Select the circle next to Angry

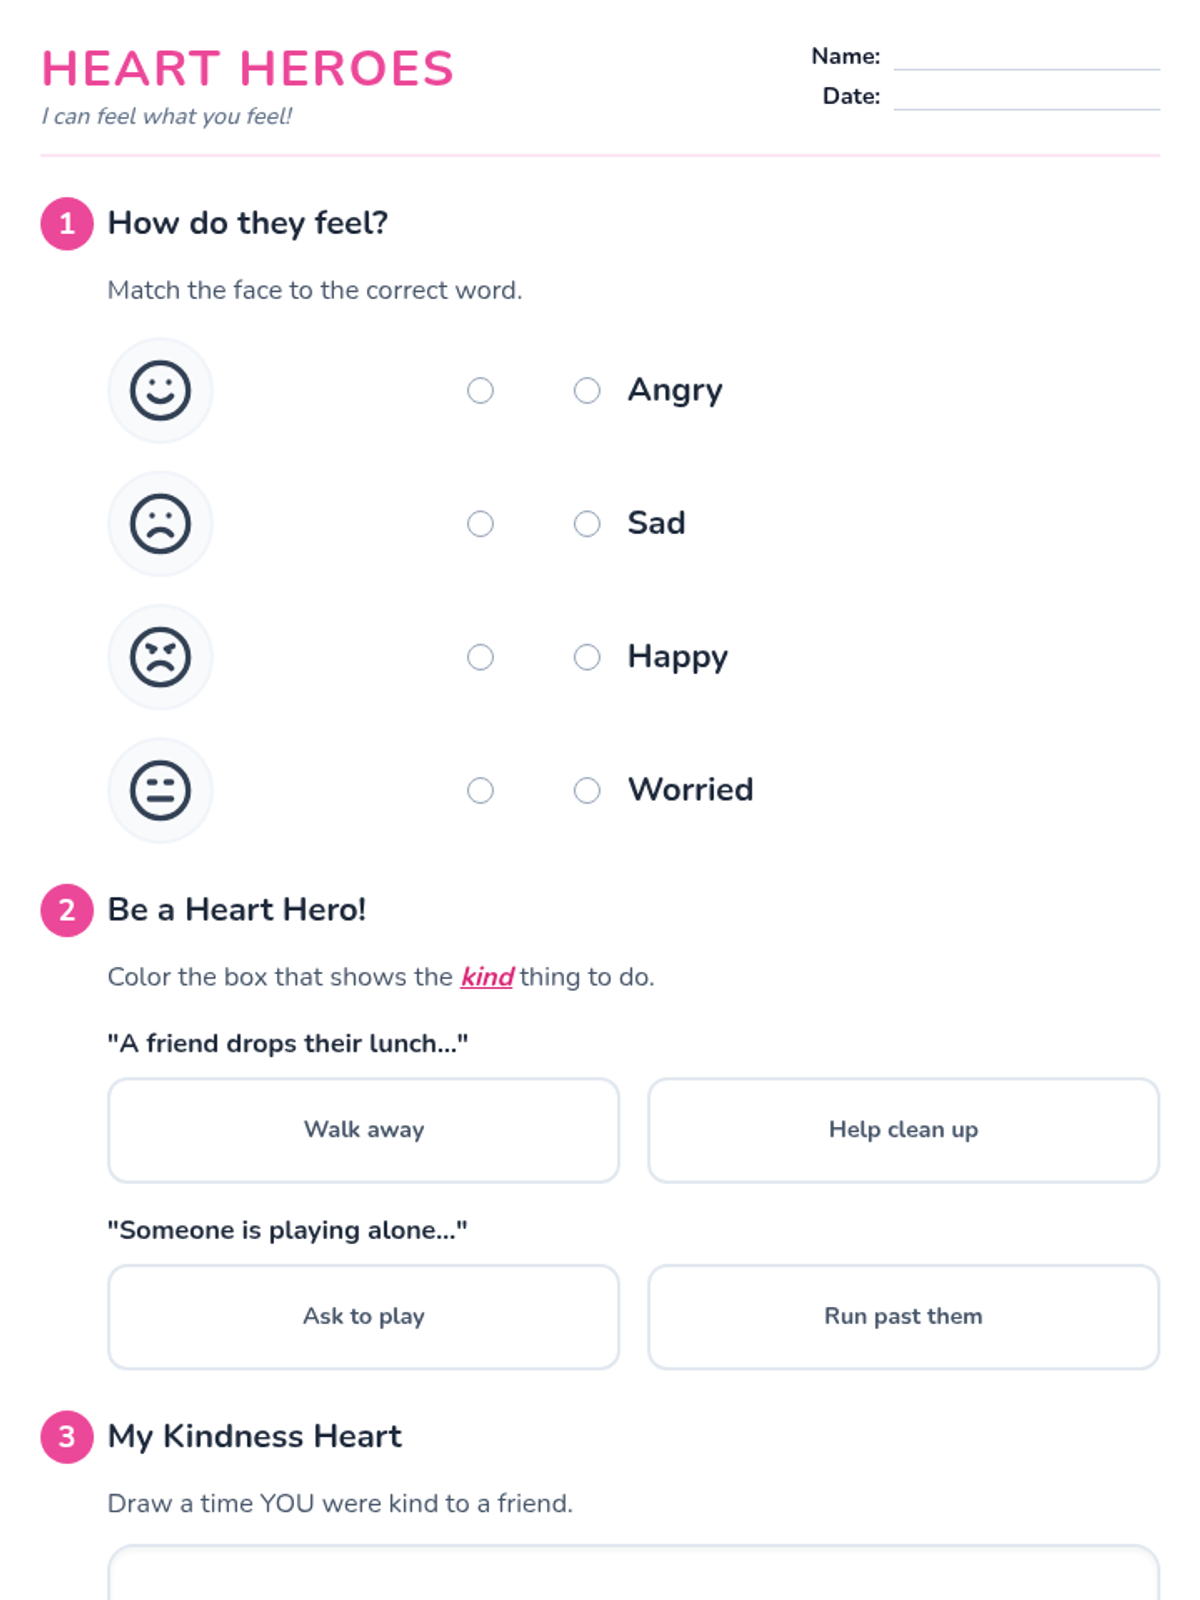pos(587,390)
